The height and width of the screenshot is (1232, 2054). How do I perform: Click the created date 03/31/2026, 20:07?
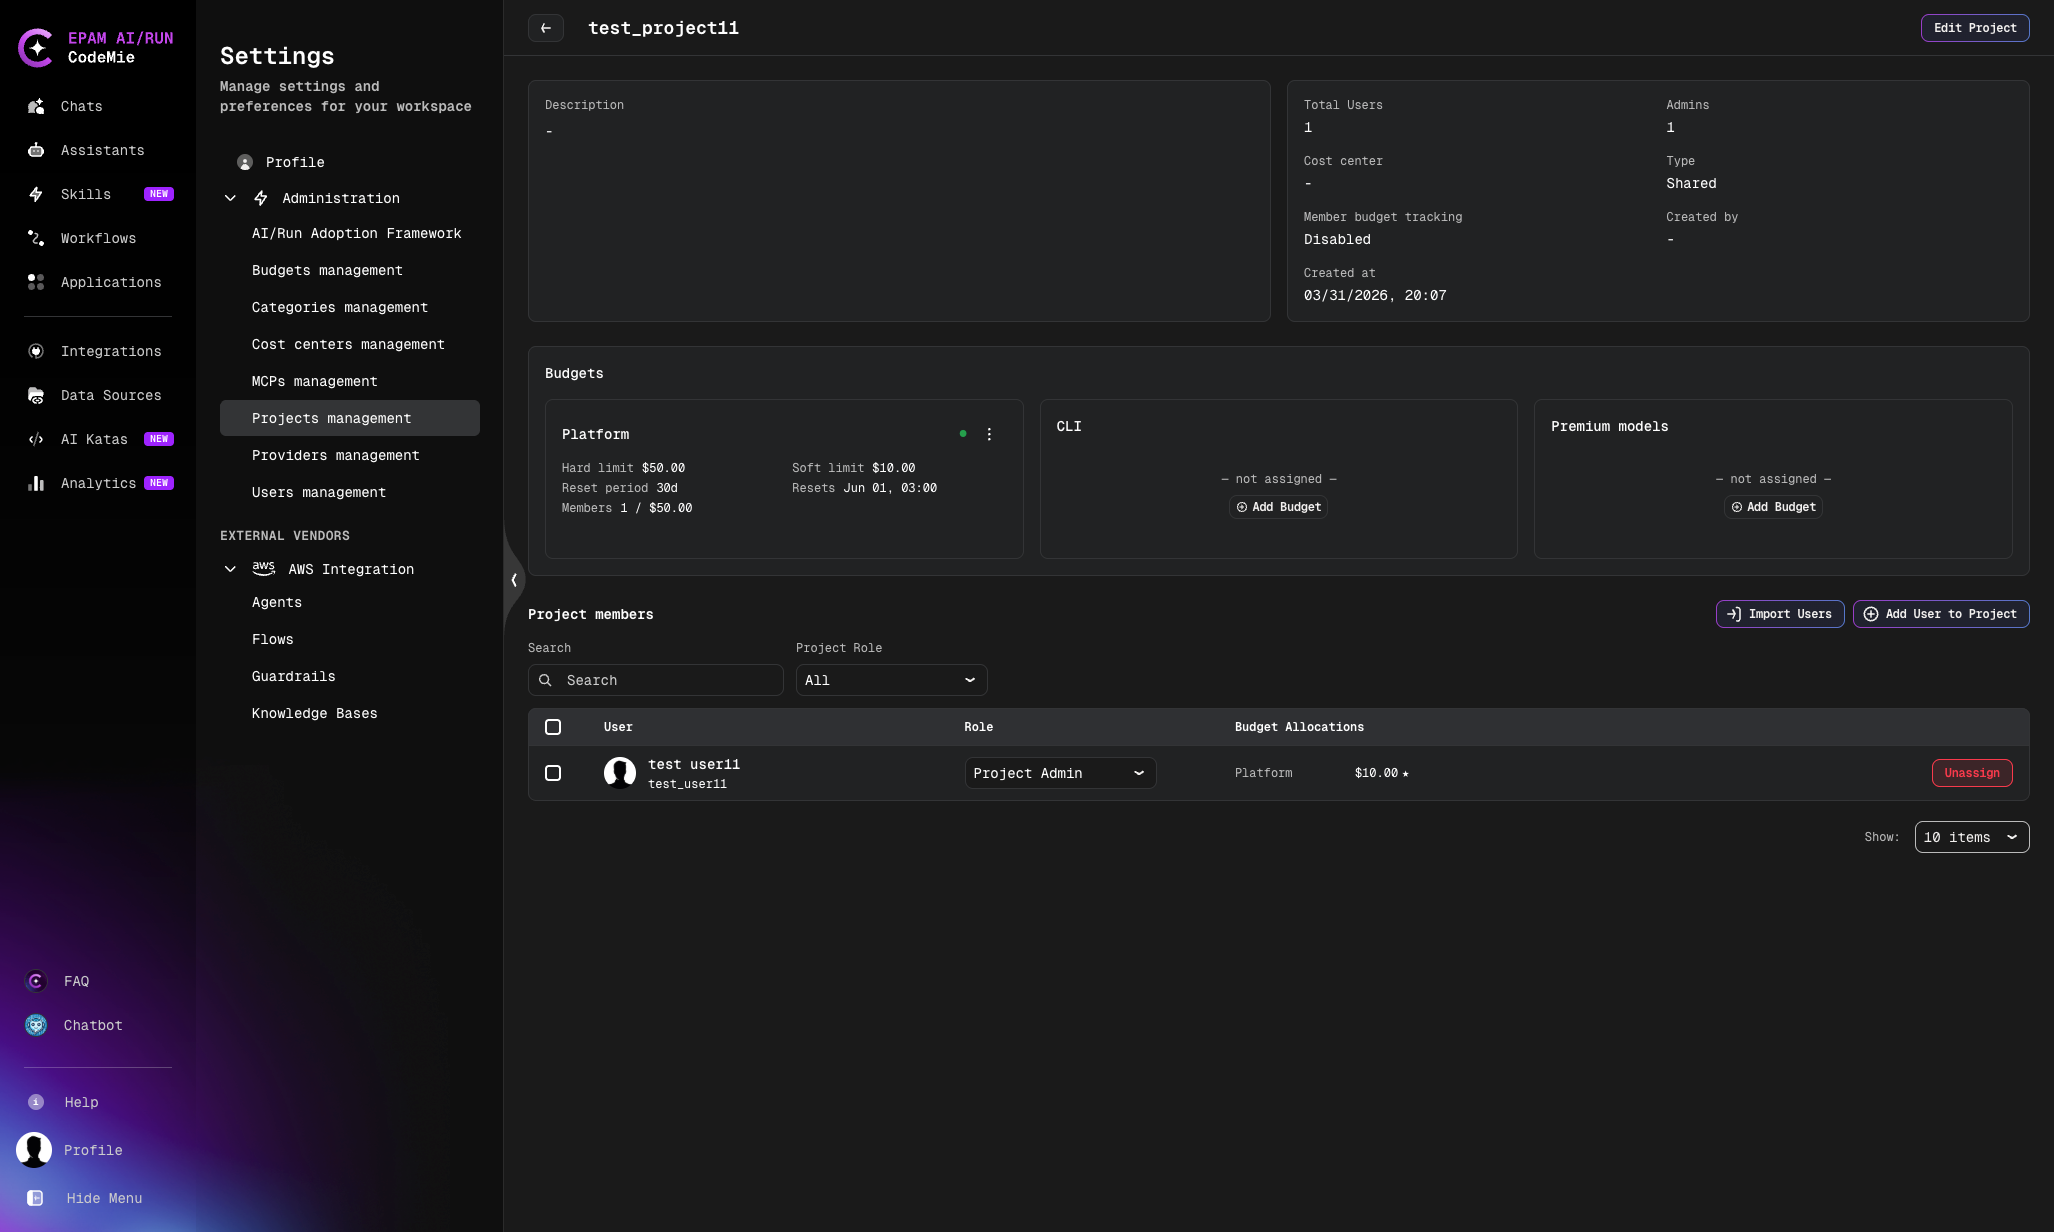[1375, 295]
